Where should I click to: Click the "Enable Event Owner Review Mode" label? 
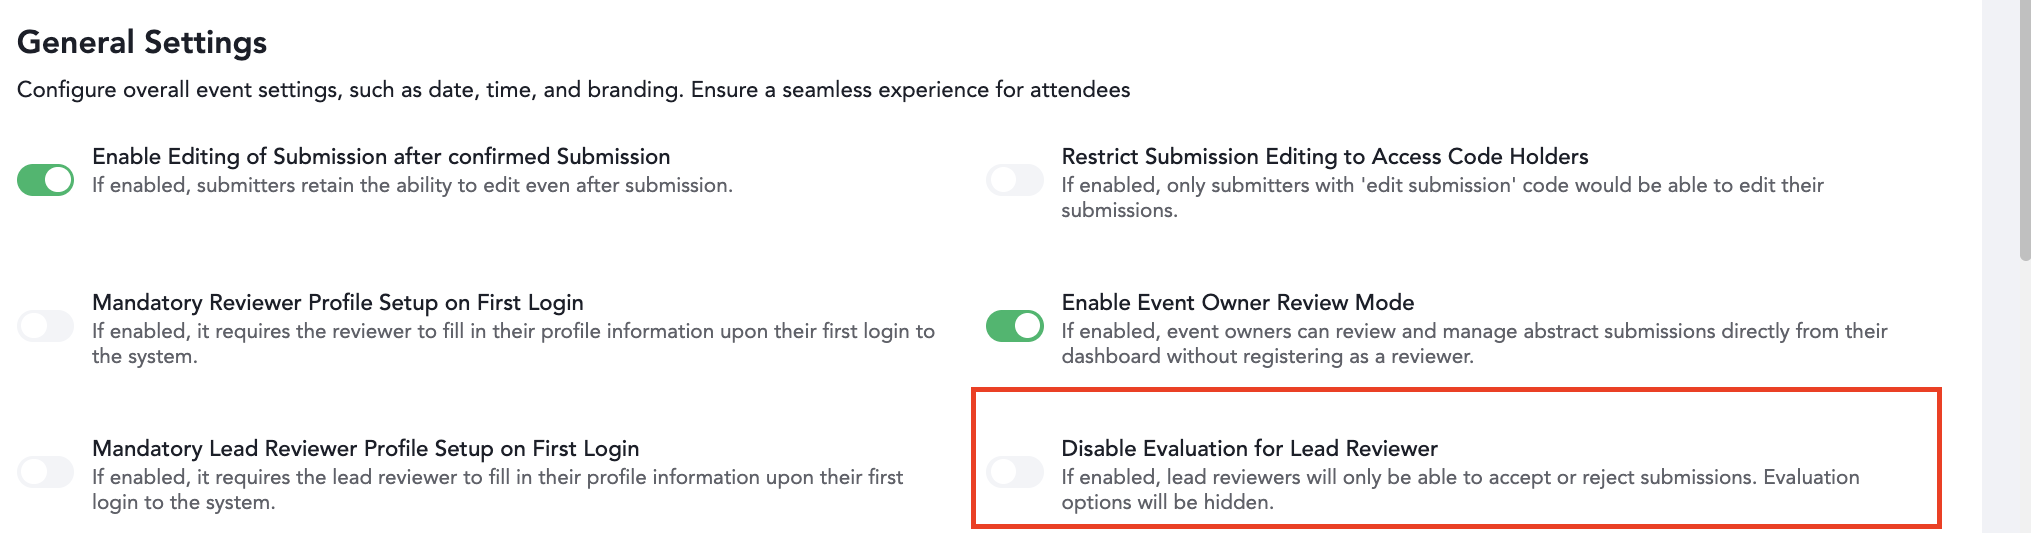click(1237, 302)
